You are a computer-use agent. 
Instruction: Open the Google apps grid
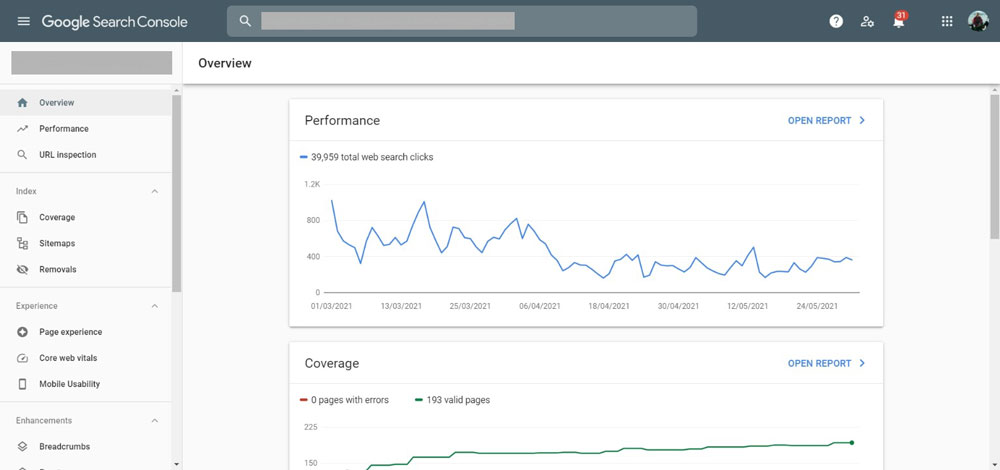pyautogui.click(x=947, y=21)
